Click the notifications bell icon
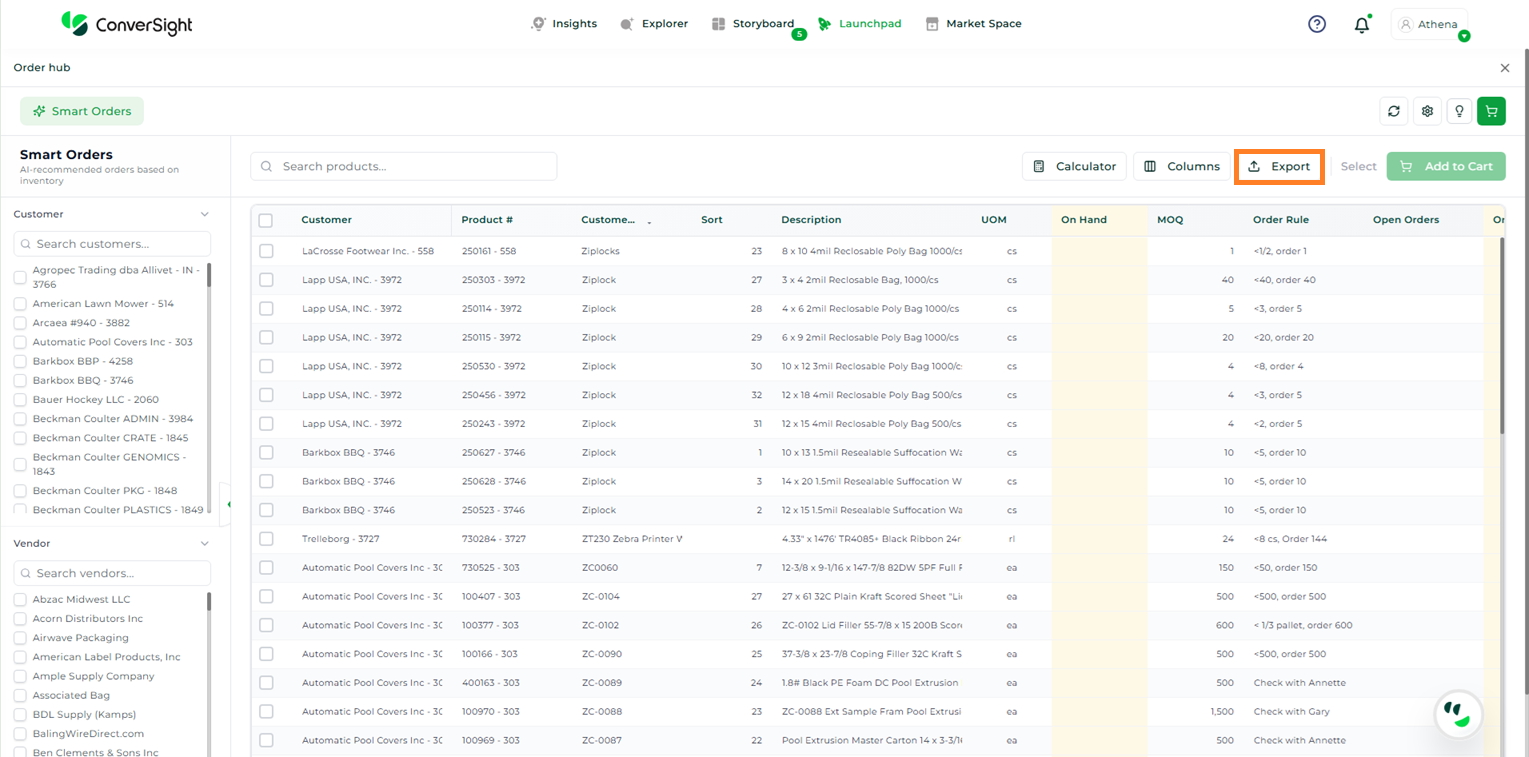Screen dimensions: 1529x757 coord(1361,25)
